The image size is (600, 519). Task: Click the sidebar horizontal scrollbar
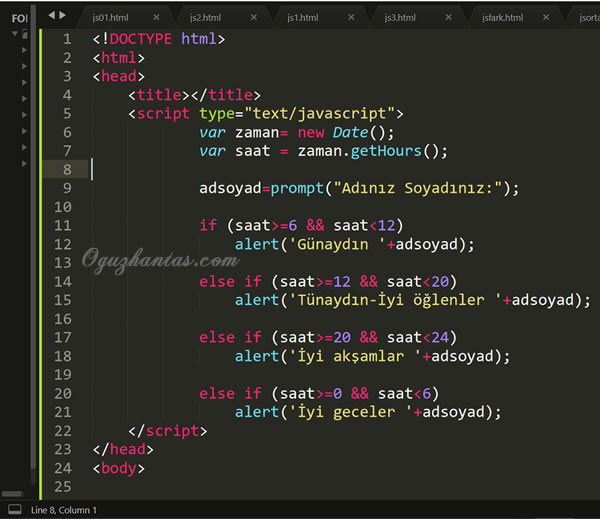(x=12, y=494)
